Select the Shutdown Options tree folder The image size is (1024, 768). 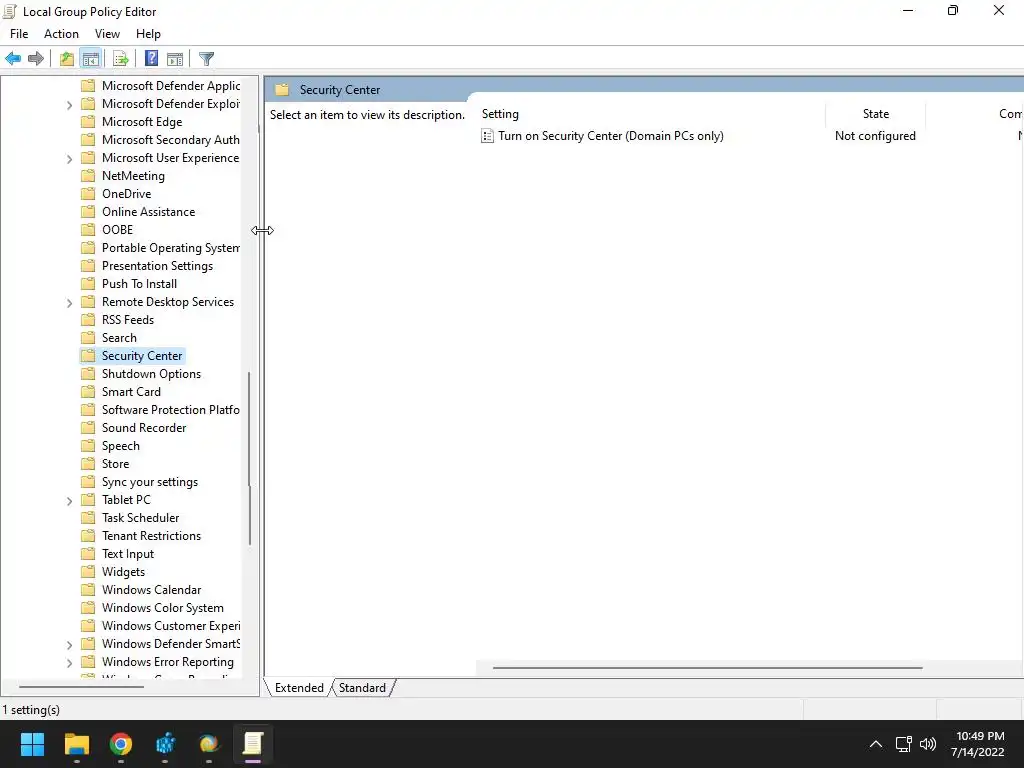pos(152,374)
